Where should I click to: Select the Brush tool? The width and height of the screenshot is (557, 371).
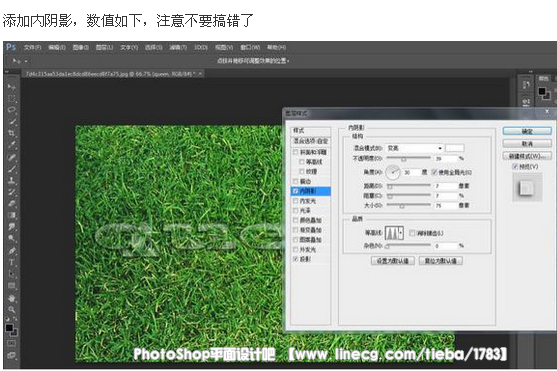tap(11, 168)
